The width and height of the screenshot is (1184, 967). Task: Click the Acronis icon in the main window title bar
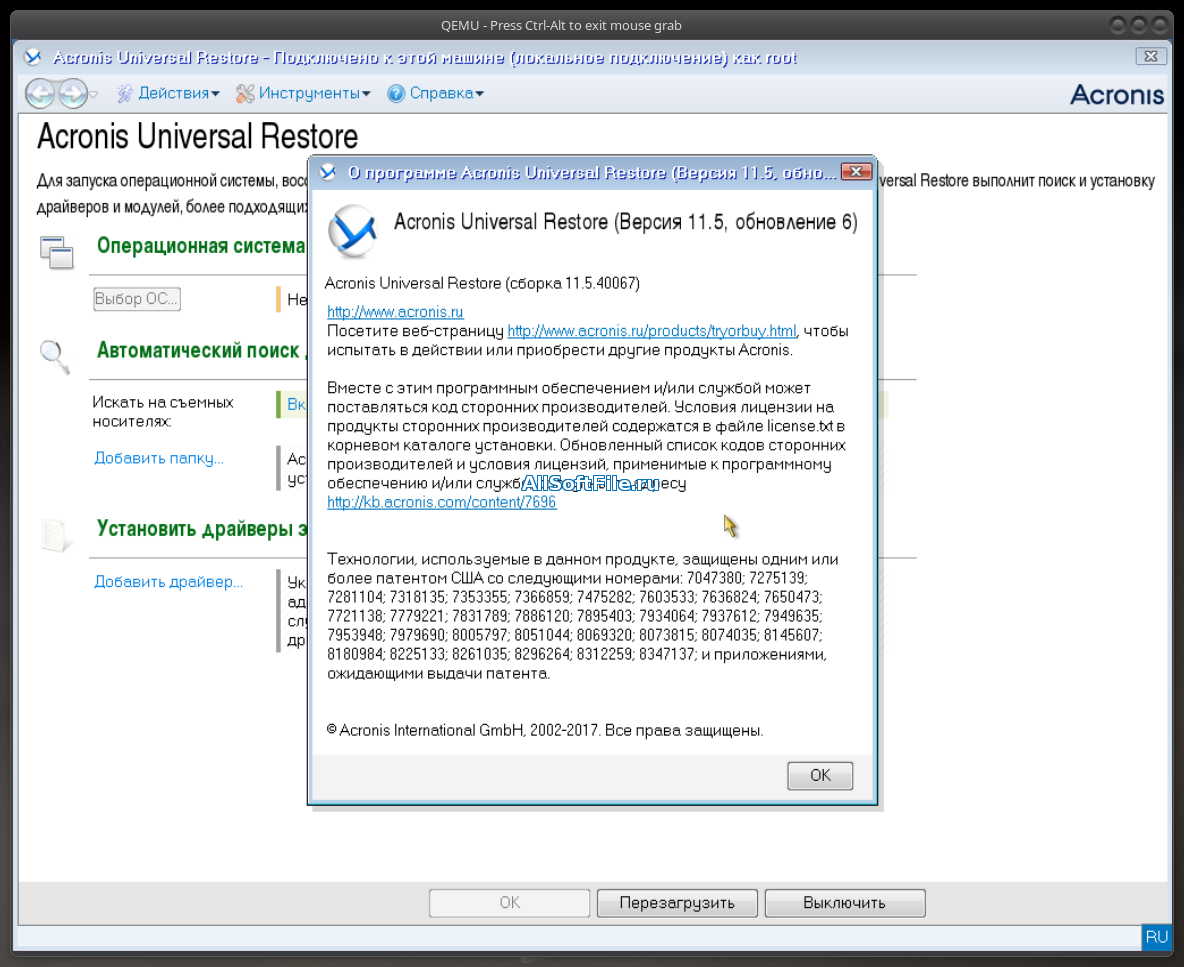click(x=32, y=57)
